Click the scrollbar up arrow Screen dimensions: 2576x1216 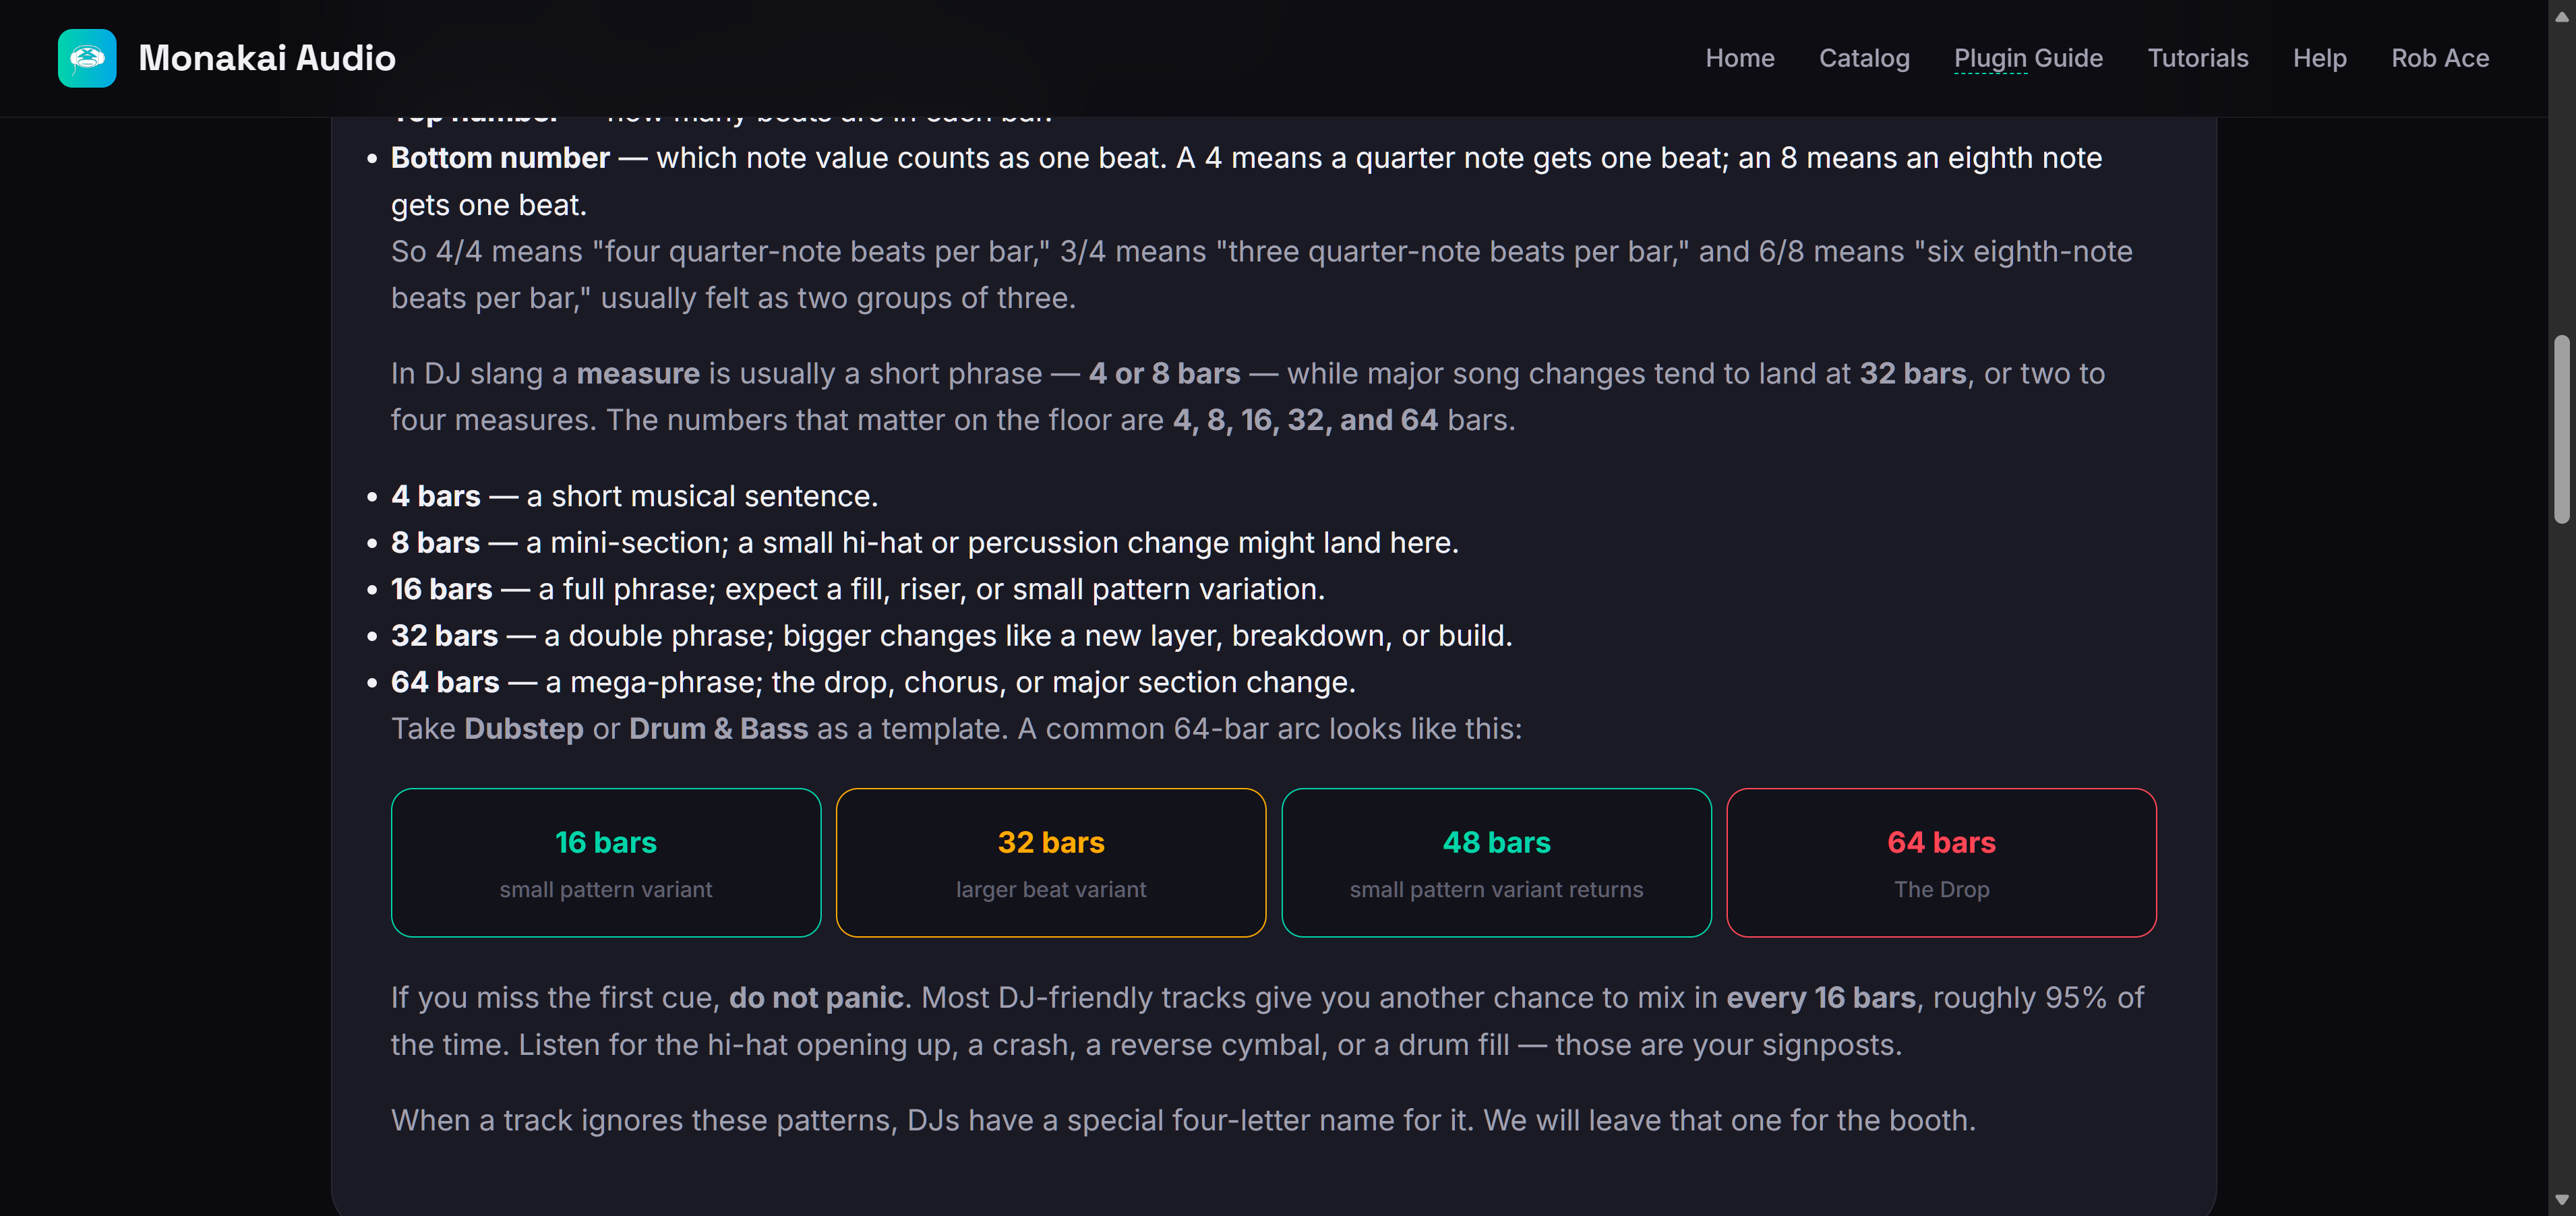pos(2561,15)
